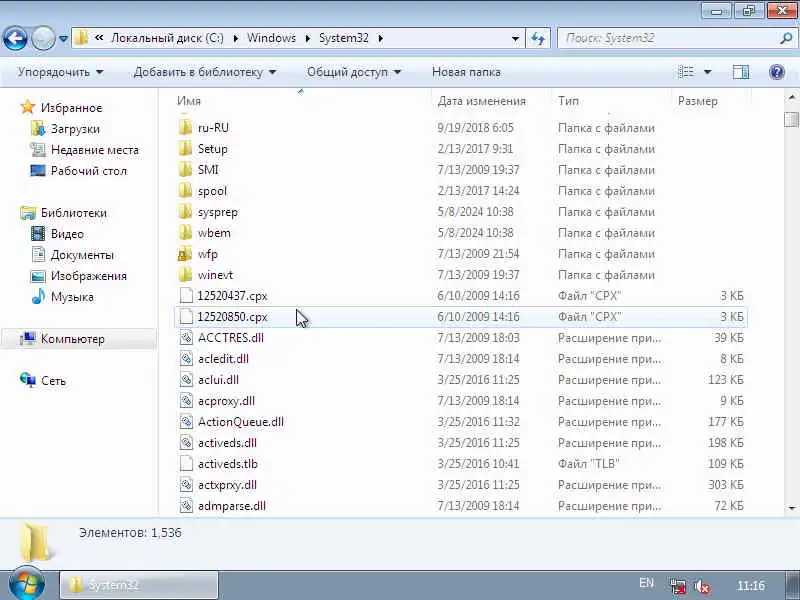Select the acproxy.dll file icon
The height and width of the screenshot is (600, 800).
[186, 401]
